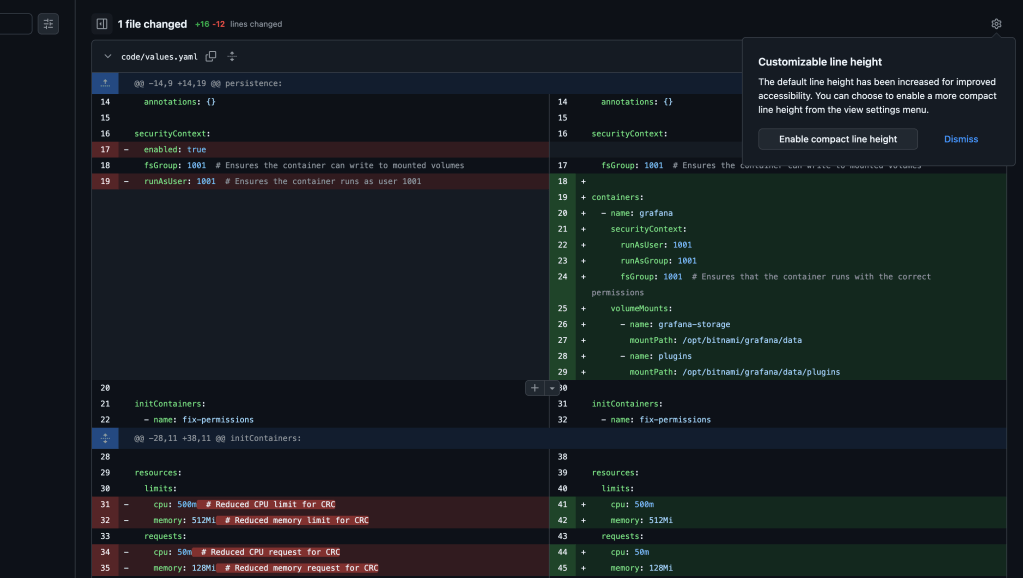This screenshot has width=1023, height=578.
Task: Select the removed 'Reduced CPU request for CRC' line
Action: (247, 552)
